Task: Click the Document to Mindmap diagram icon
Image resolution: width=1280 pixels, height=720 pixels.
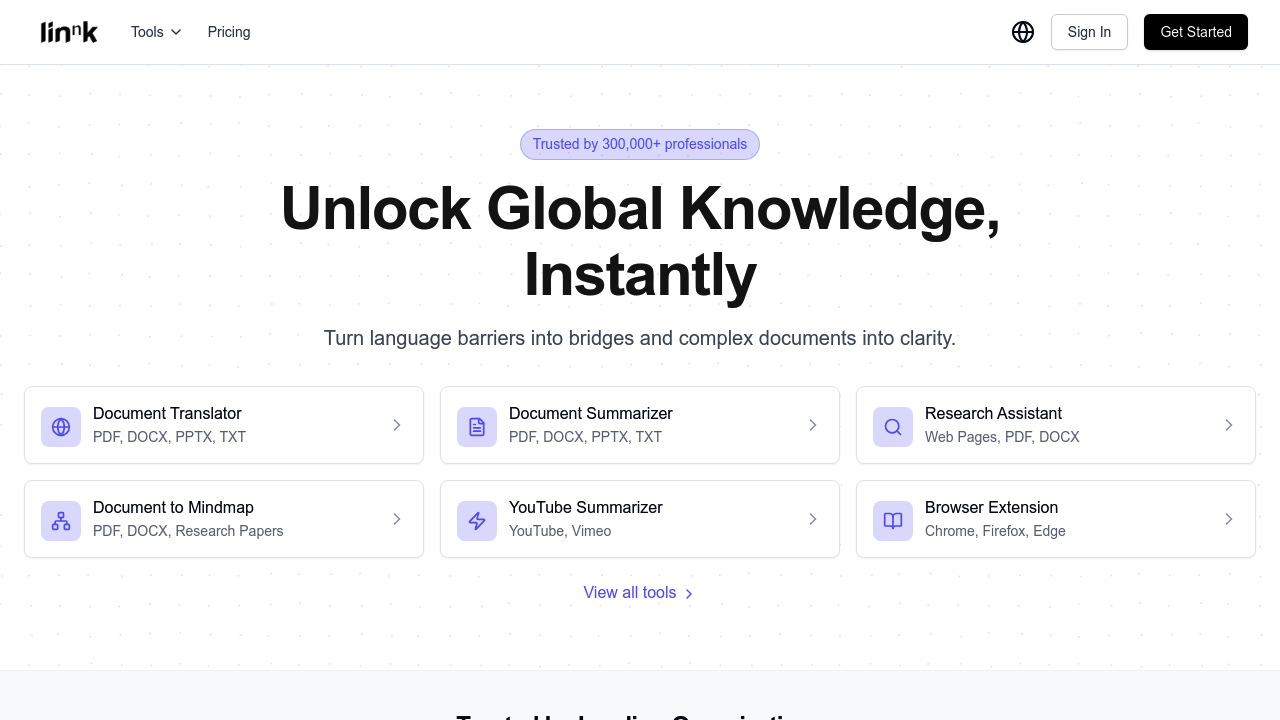Action: 61,520
